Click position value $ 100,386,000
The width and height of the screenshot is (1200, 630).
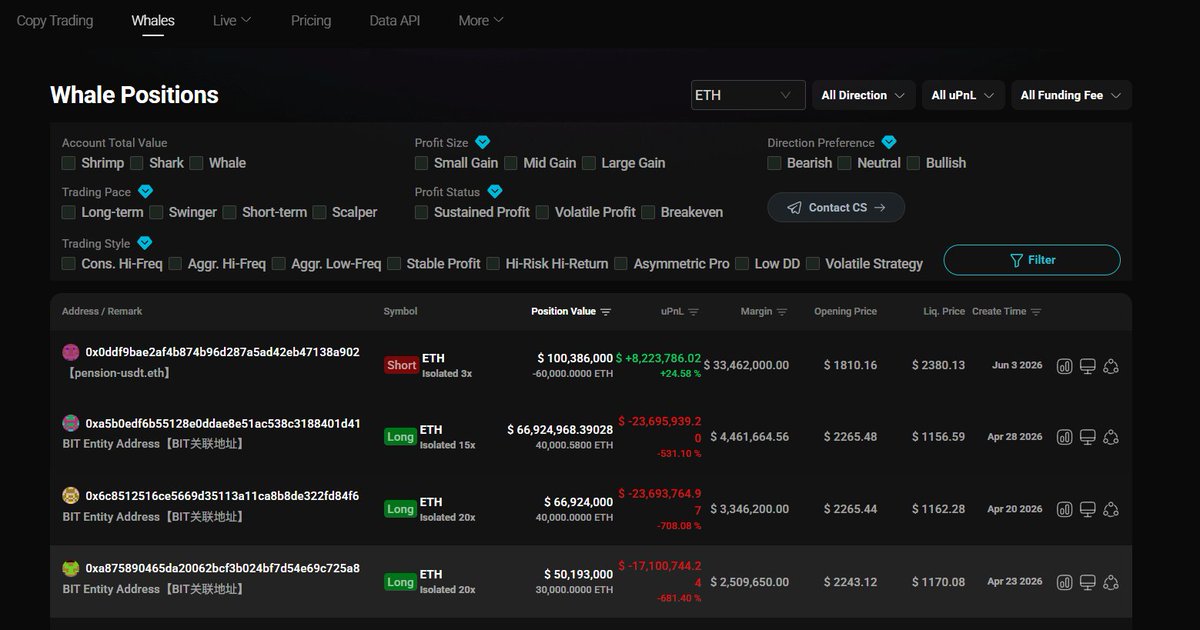point(575,358)
